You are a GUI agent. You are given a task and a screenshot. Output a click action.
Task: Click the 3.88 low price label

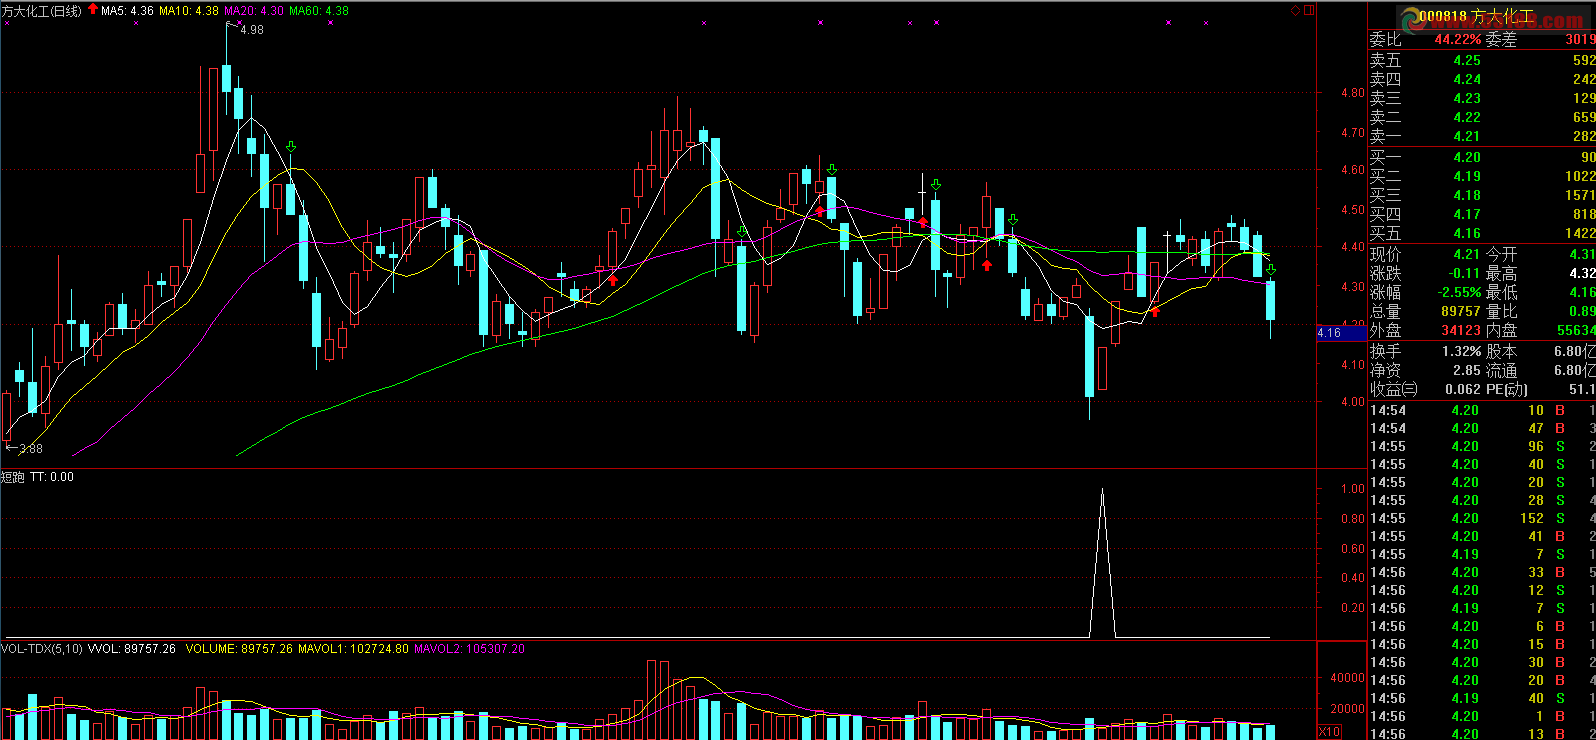(31, 449)
